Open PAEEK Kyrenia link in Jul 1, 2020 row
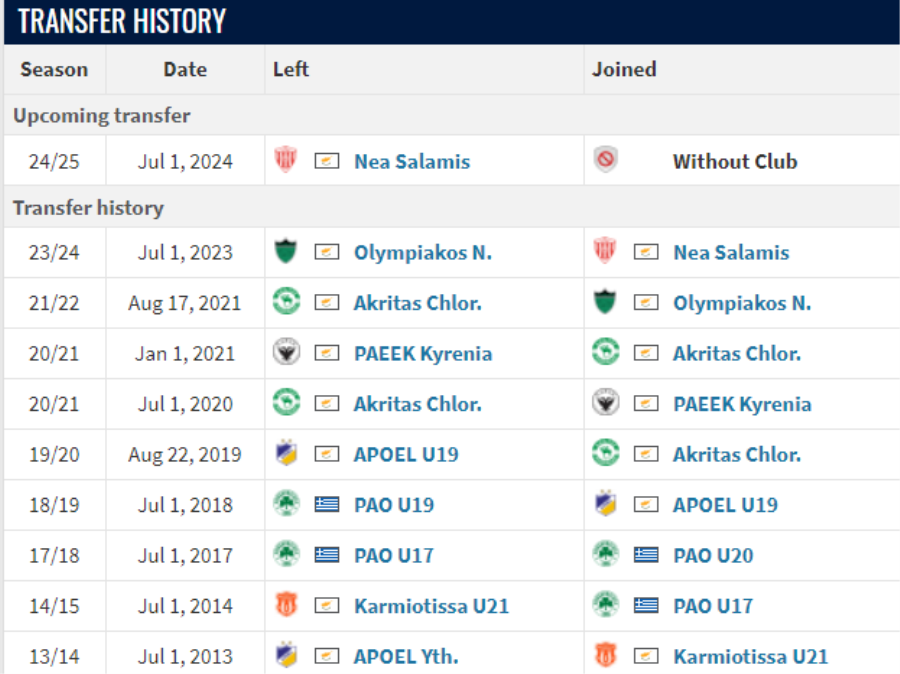900x674 pixels. click(x=742, y=404)
